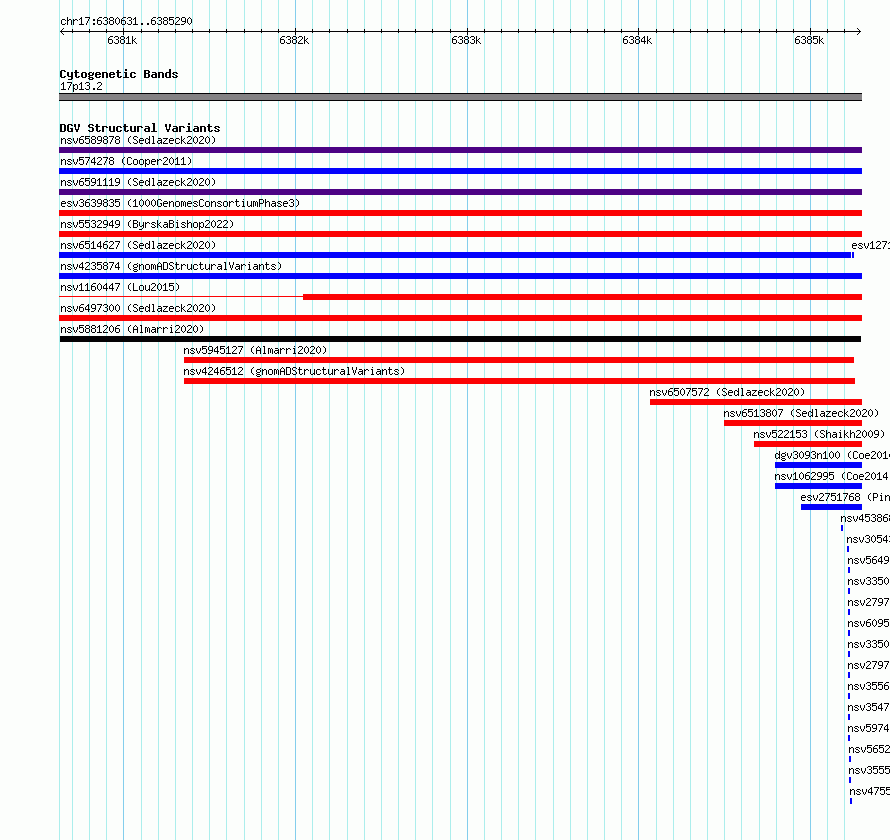Screen dimensions: 890x840
Task: Click the red bar under esv3639835
Action: [460, 213]
